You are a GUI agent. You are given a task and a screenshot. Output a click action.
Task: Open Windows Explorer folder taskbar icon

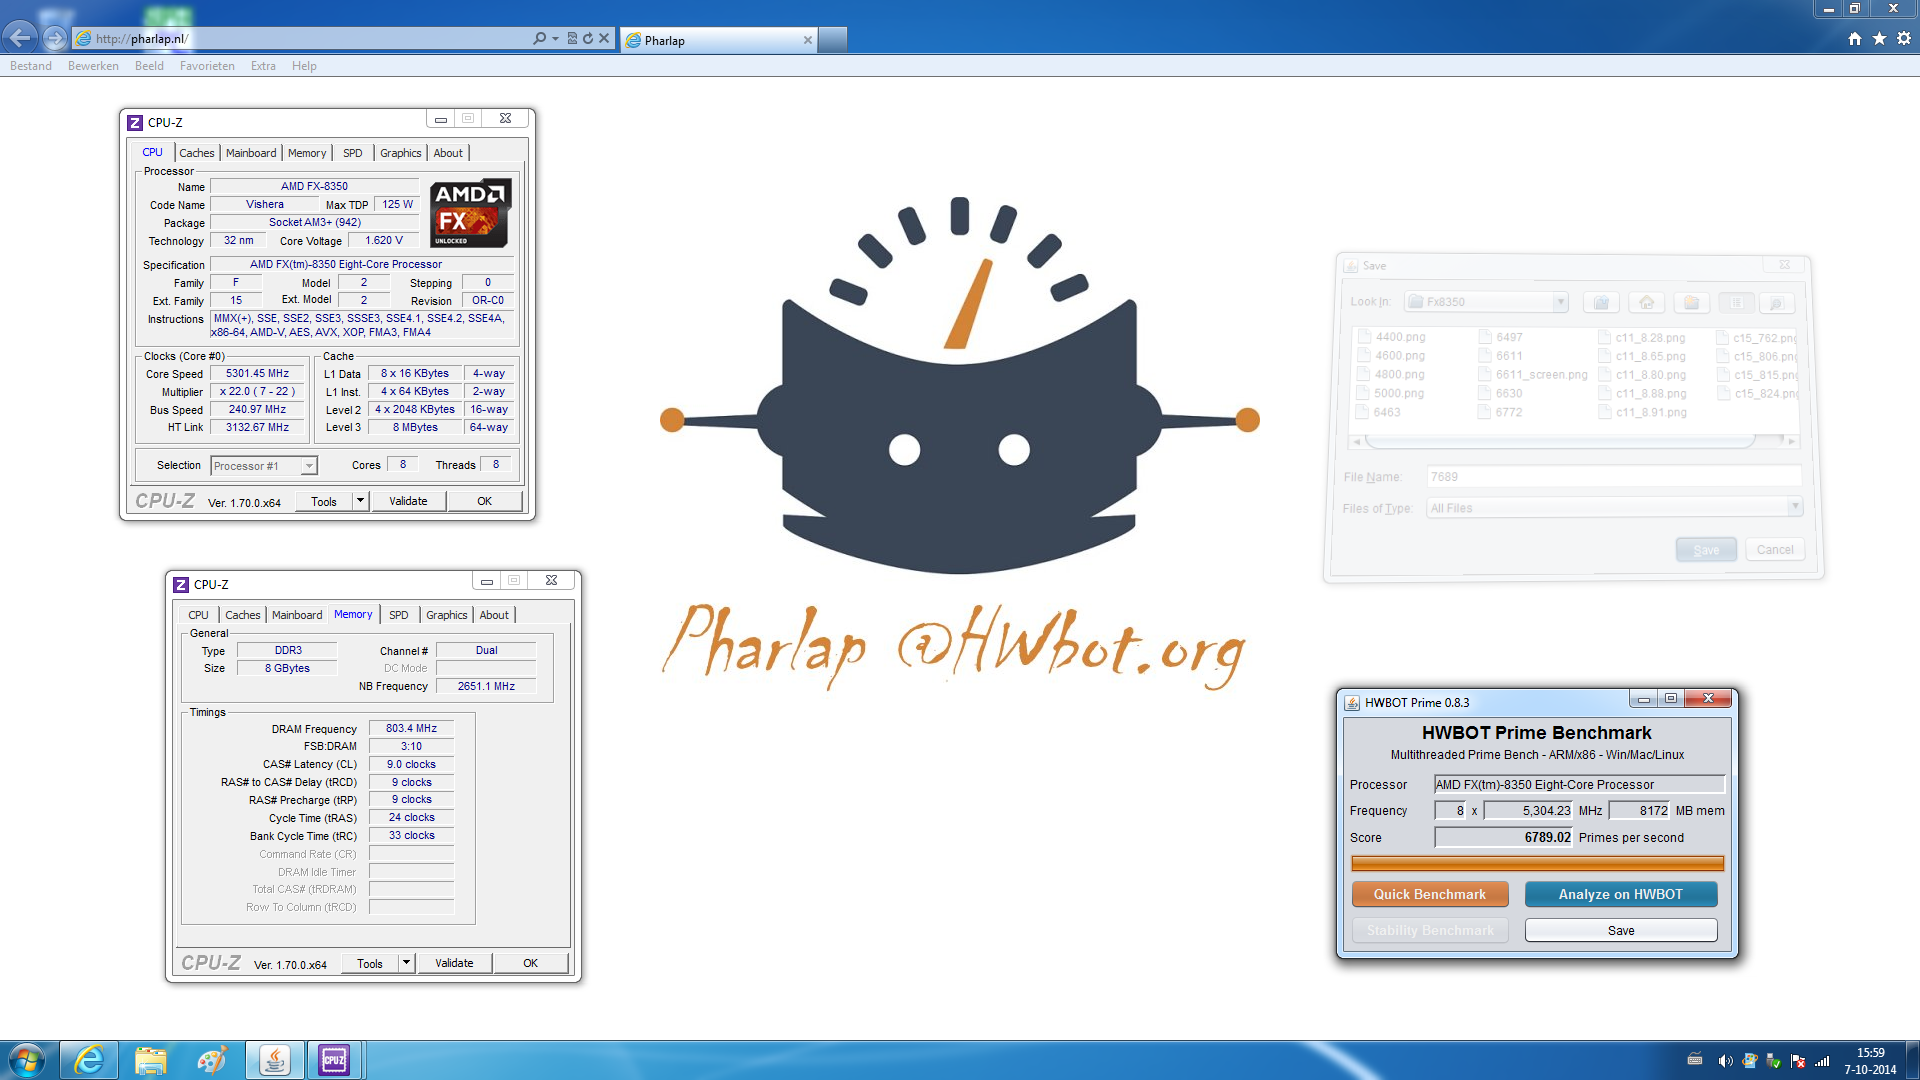[151, 1060]
